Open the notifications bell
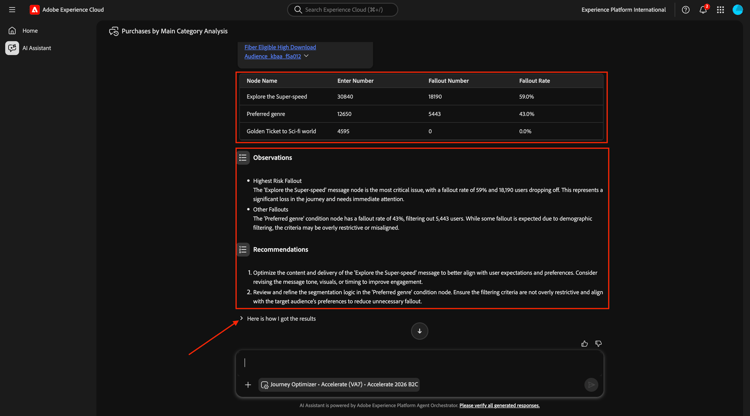This screenshot has height=416, width=750. [x=703, y=10]
